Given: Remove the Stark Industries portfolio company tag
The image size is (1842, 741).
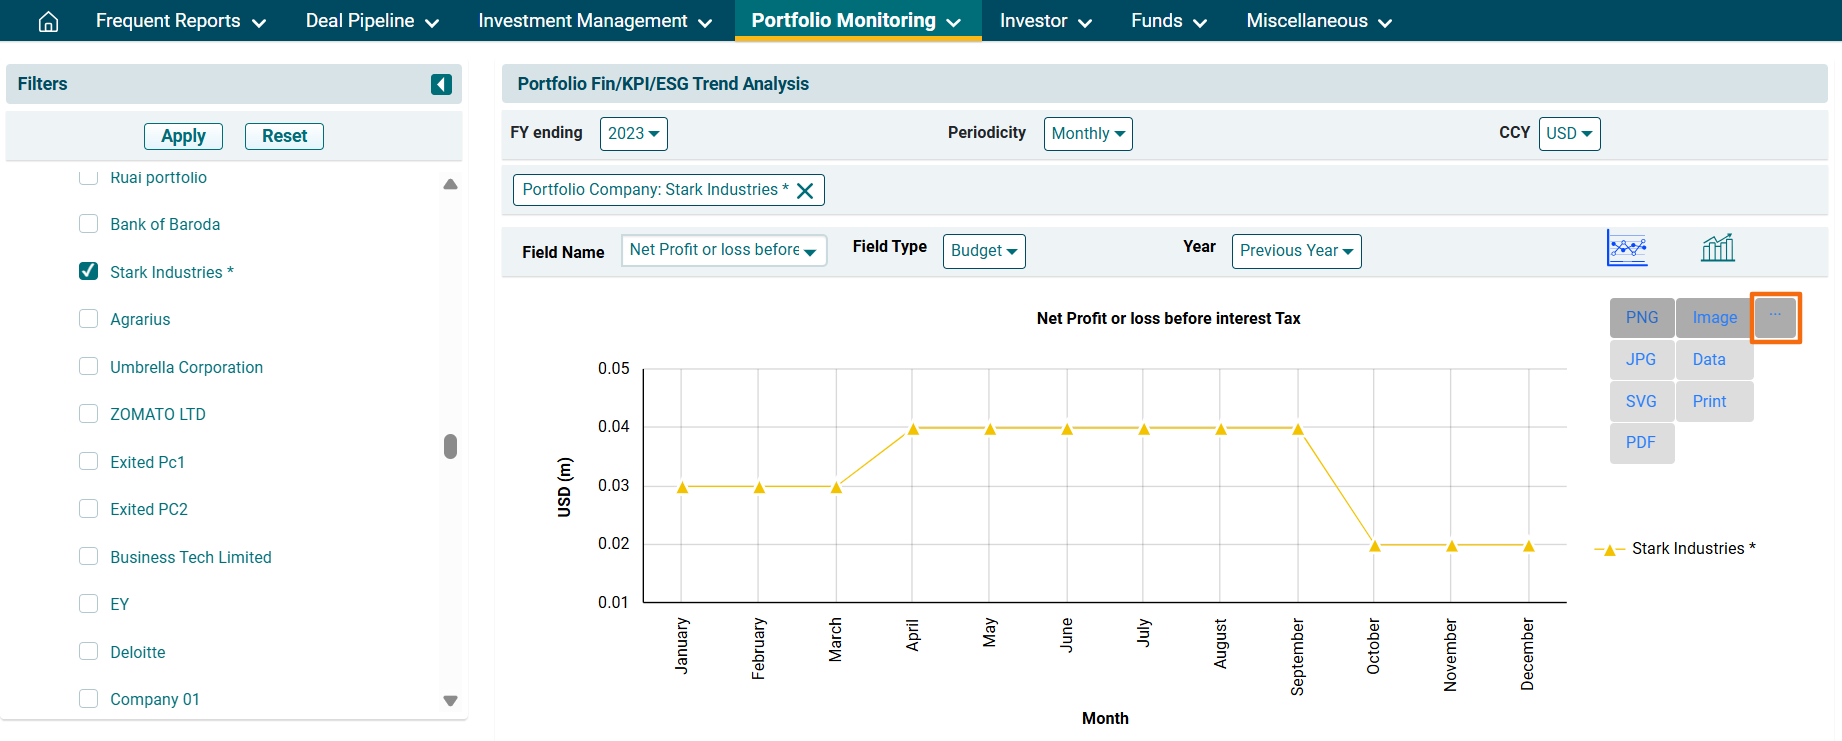Looking at the screenshot, I should pyautogui.click(x=805, y=190).
